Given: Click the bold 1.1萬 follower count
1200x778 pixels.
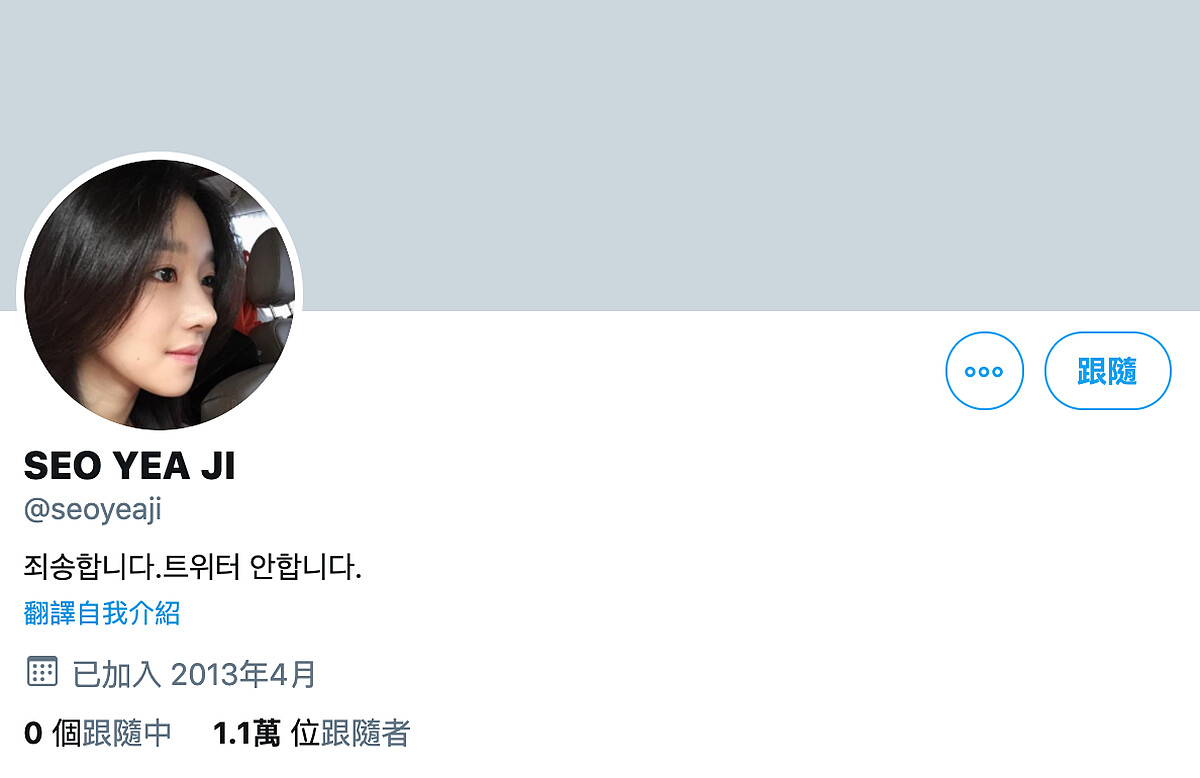Looking at the screenshot, I should click(247, 733).
